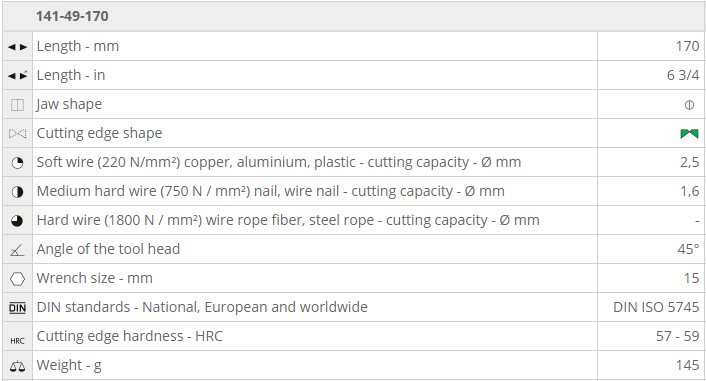Click the Medium hard wire half-circle icon
Image resolution: width=706 pixels, height=381 pixels.
pos(18,192)
